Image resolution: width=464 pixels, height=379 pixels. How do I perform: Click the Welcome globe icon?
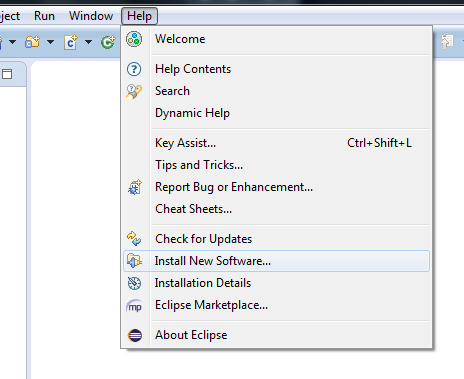click(x=134, y=39)
